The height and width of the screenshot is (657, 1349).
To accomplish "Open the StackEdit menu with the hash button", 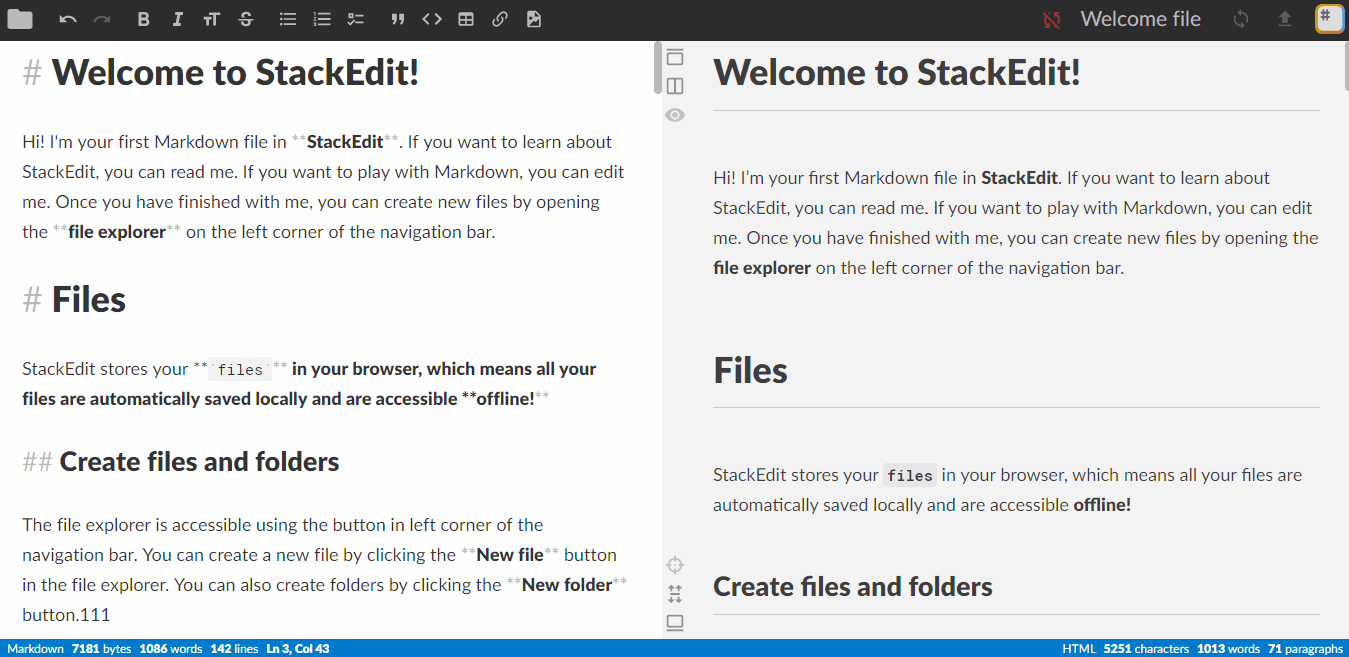I will pos(1329,18).
